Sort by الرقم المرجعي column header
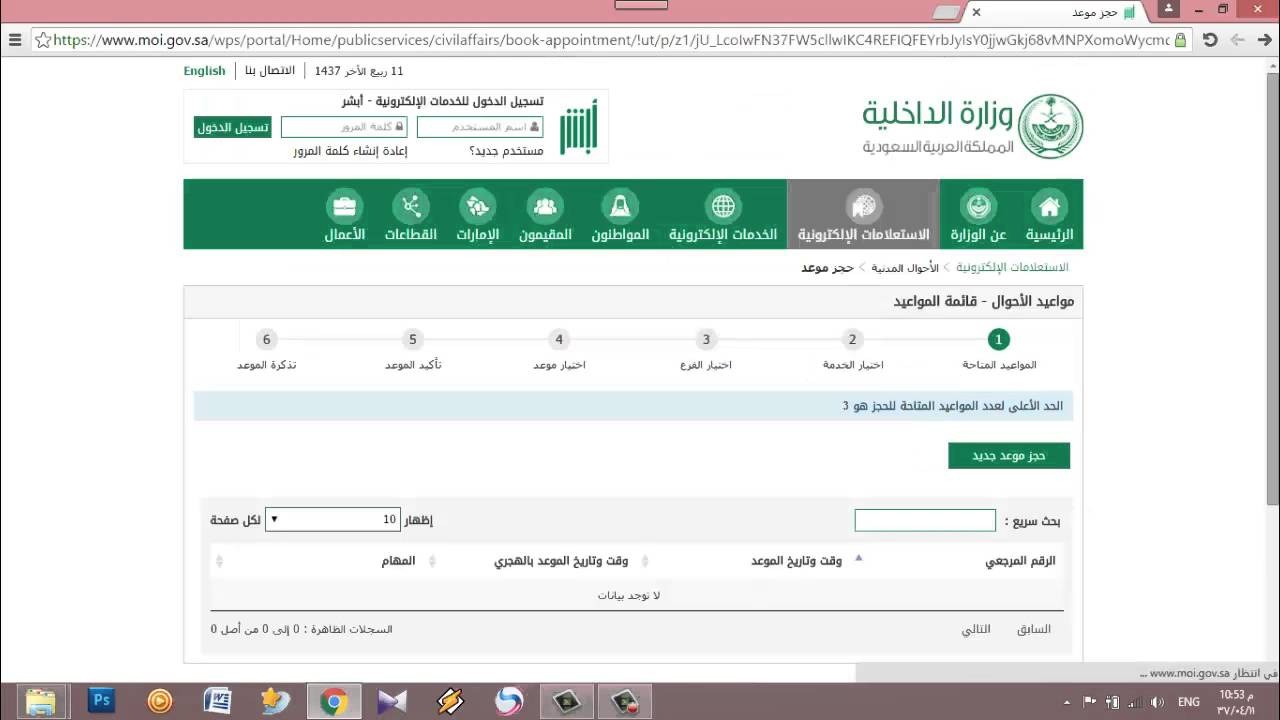Screen dimensions: 1280x720 click(1020, 561)
